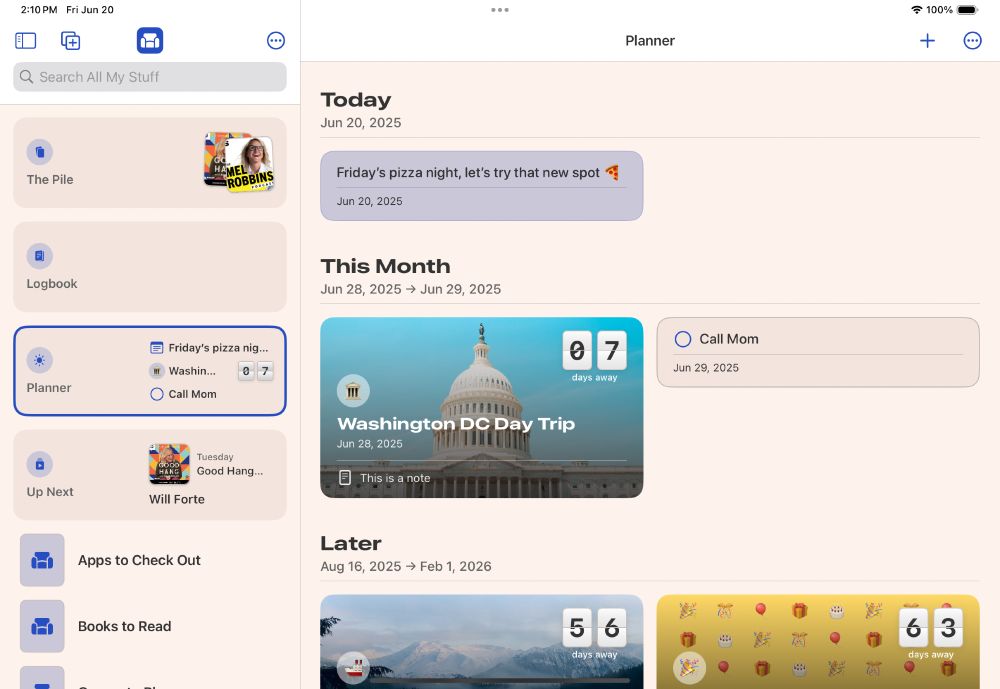Click 'Will Forte' in the Up Next card

coord(177,499)
